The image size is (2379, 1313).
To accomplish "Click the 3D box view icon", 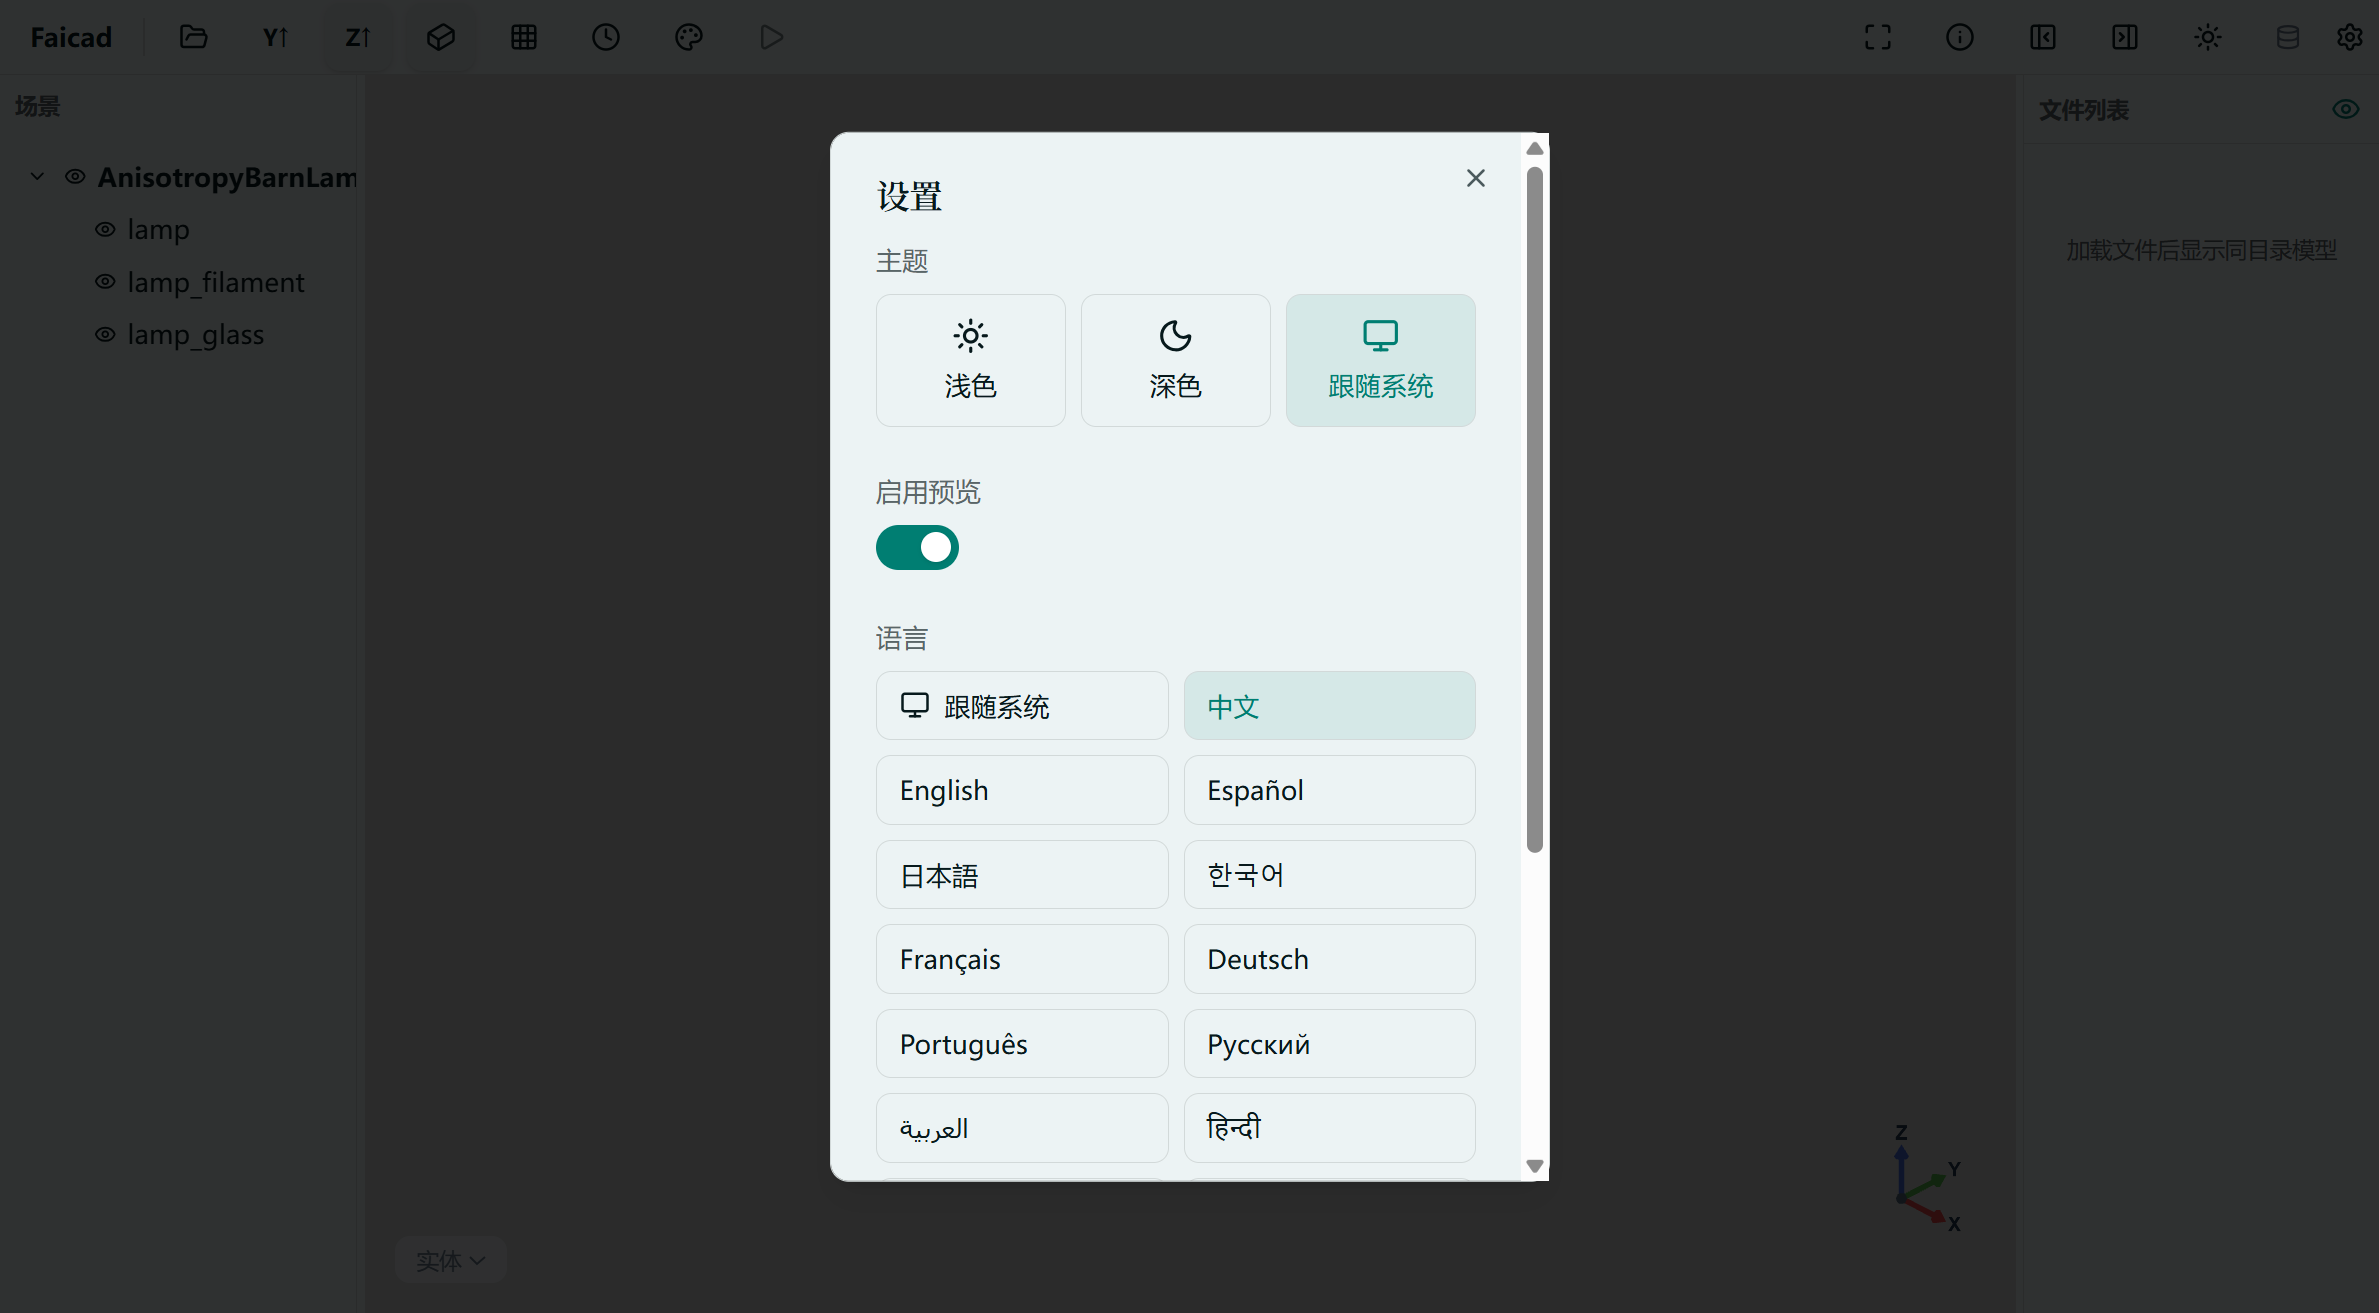I will pyautogui.click(x=441, y=37).
